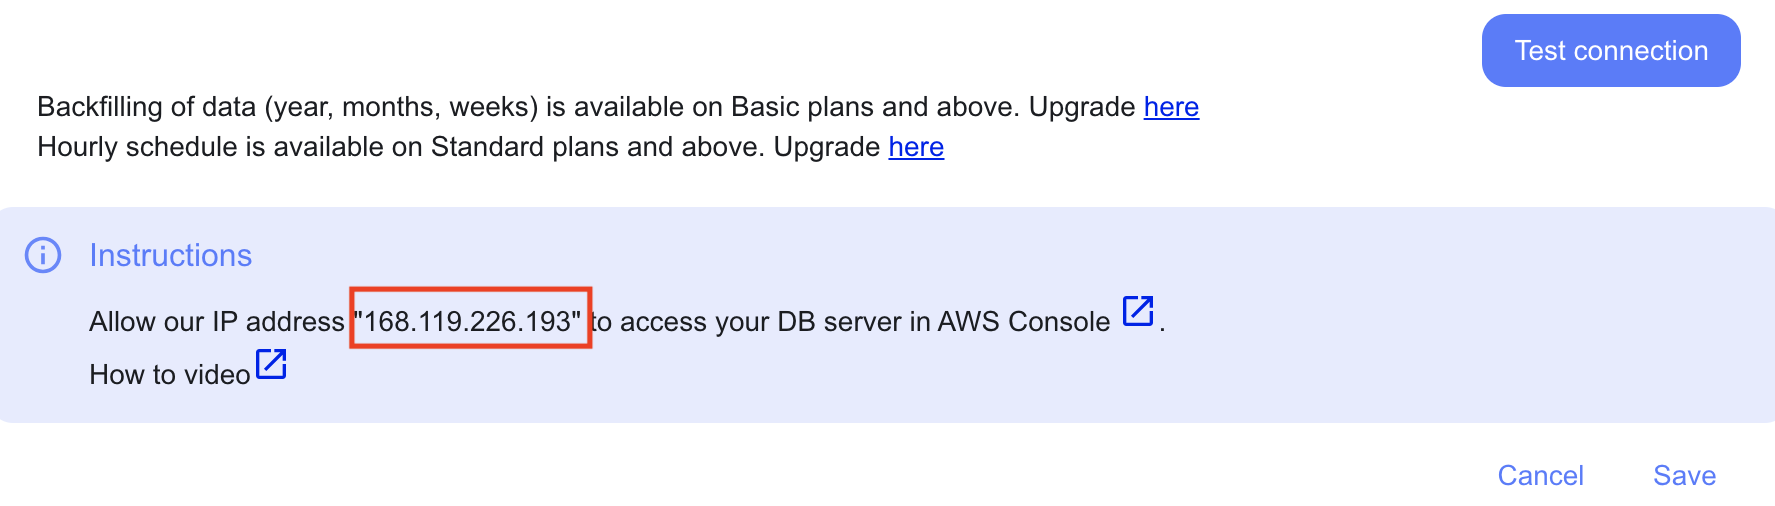
Task: Click the 'How to video' text
Action: click(169, 374)
